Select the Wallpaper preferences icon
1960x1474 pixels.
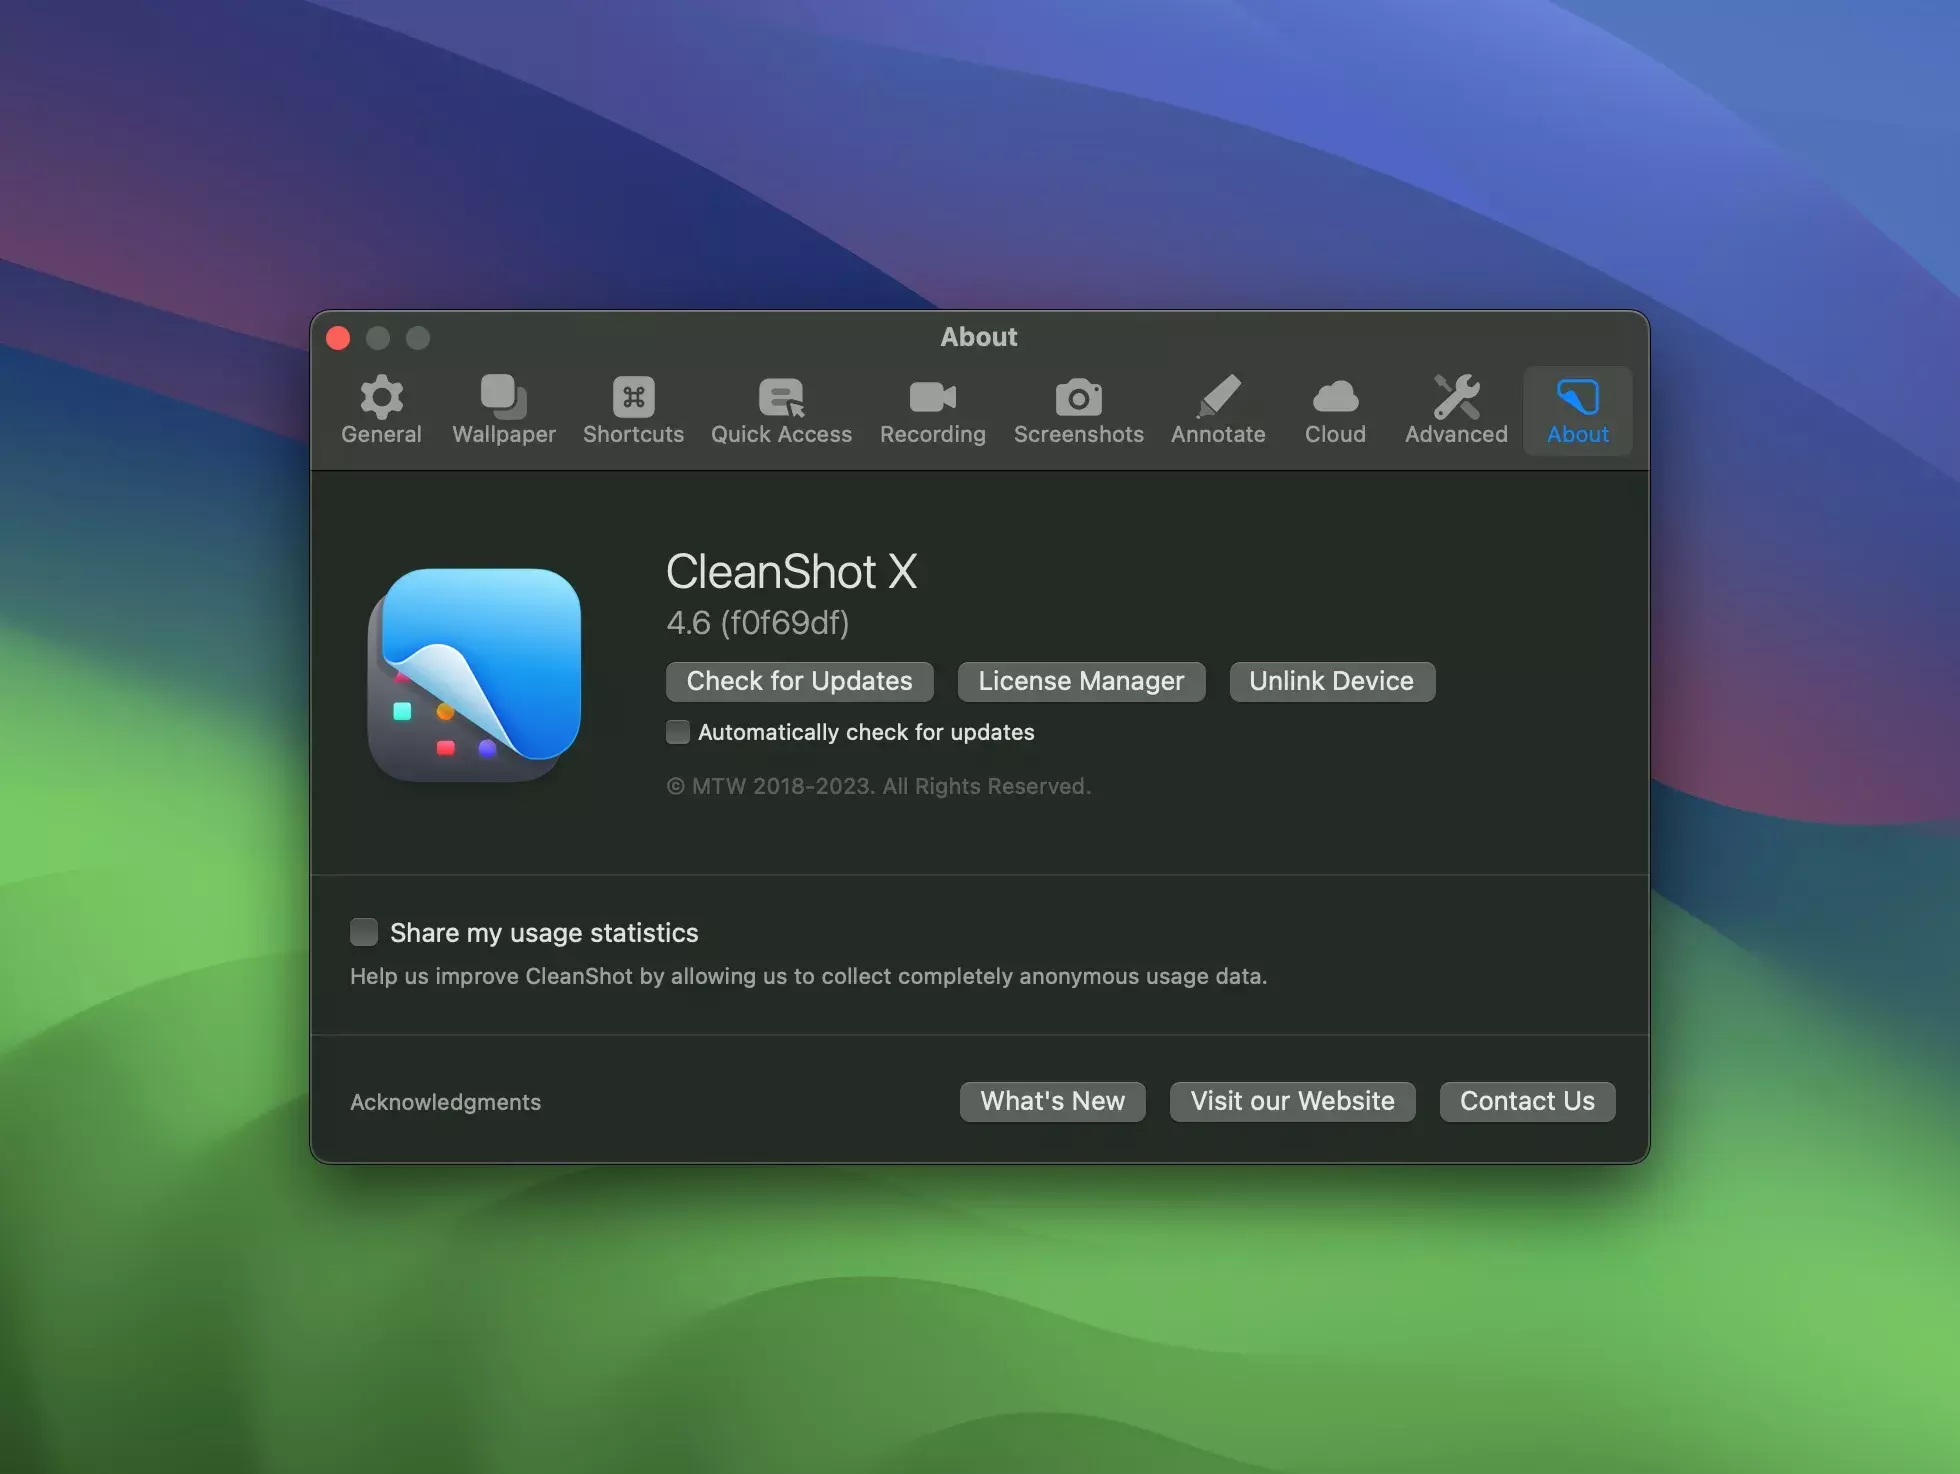click(503, 398)
